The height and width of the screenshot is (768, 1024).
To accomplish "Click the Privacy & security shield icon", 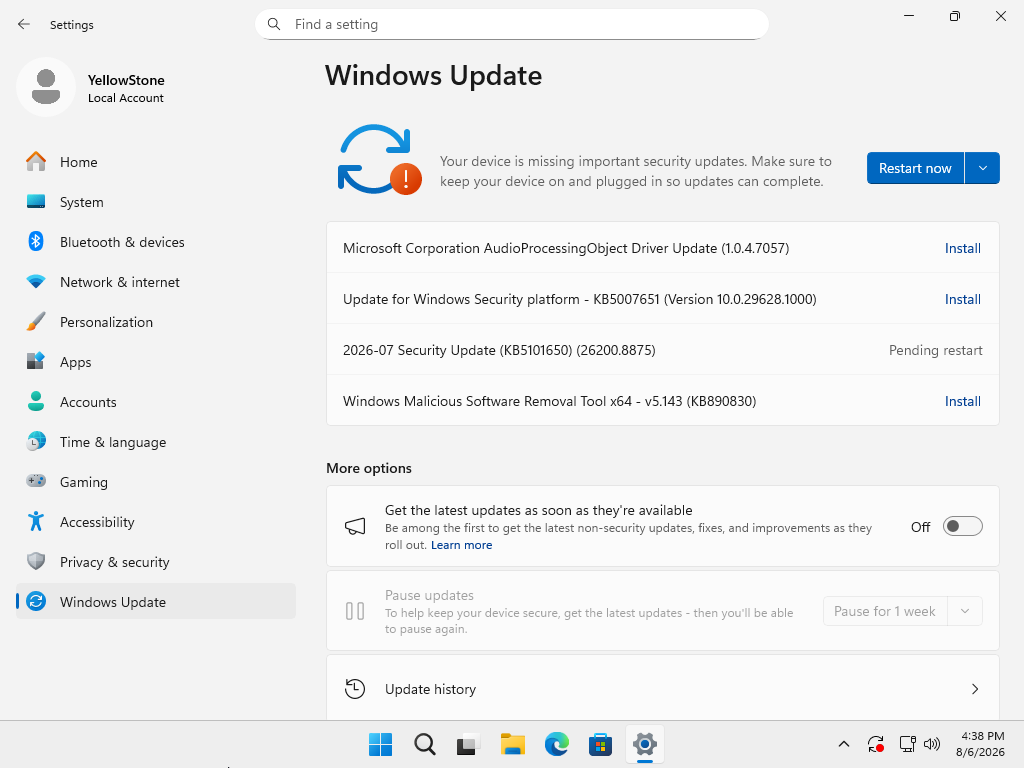I will coord(36,561).
